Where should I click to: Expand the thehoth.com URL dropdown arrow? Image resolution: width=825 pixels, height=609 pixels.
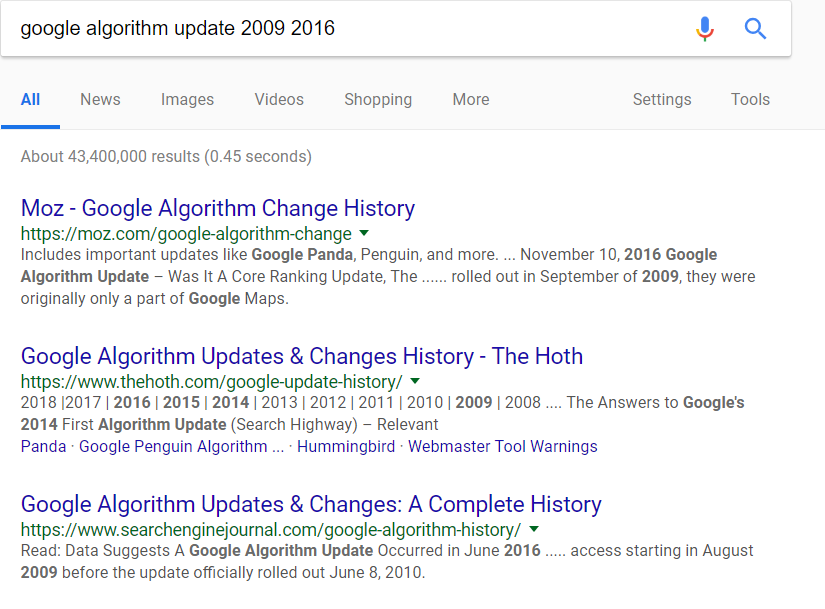pyautogui.click(x=415, y=381)
